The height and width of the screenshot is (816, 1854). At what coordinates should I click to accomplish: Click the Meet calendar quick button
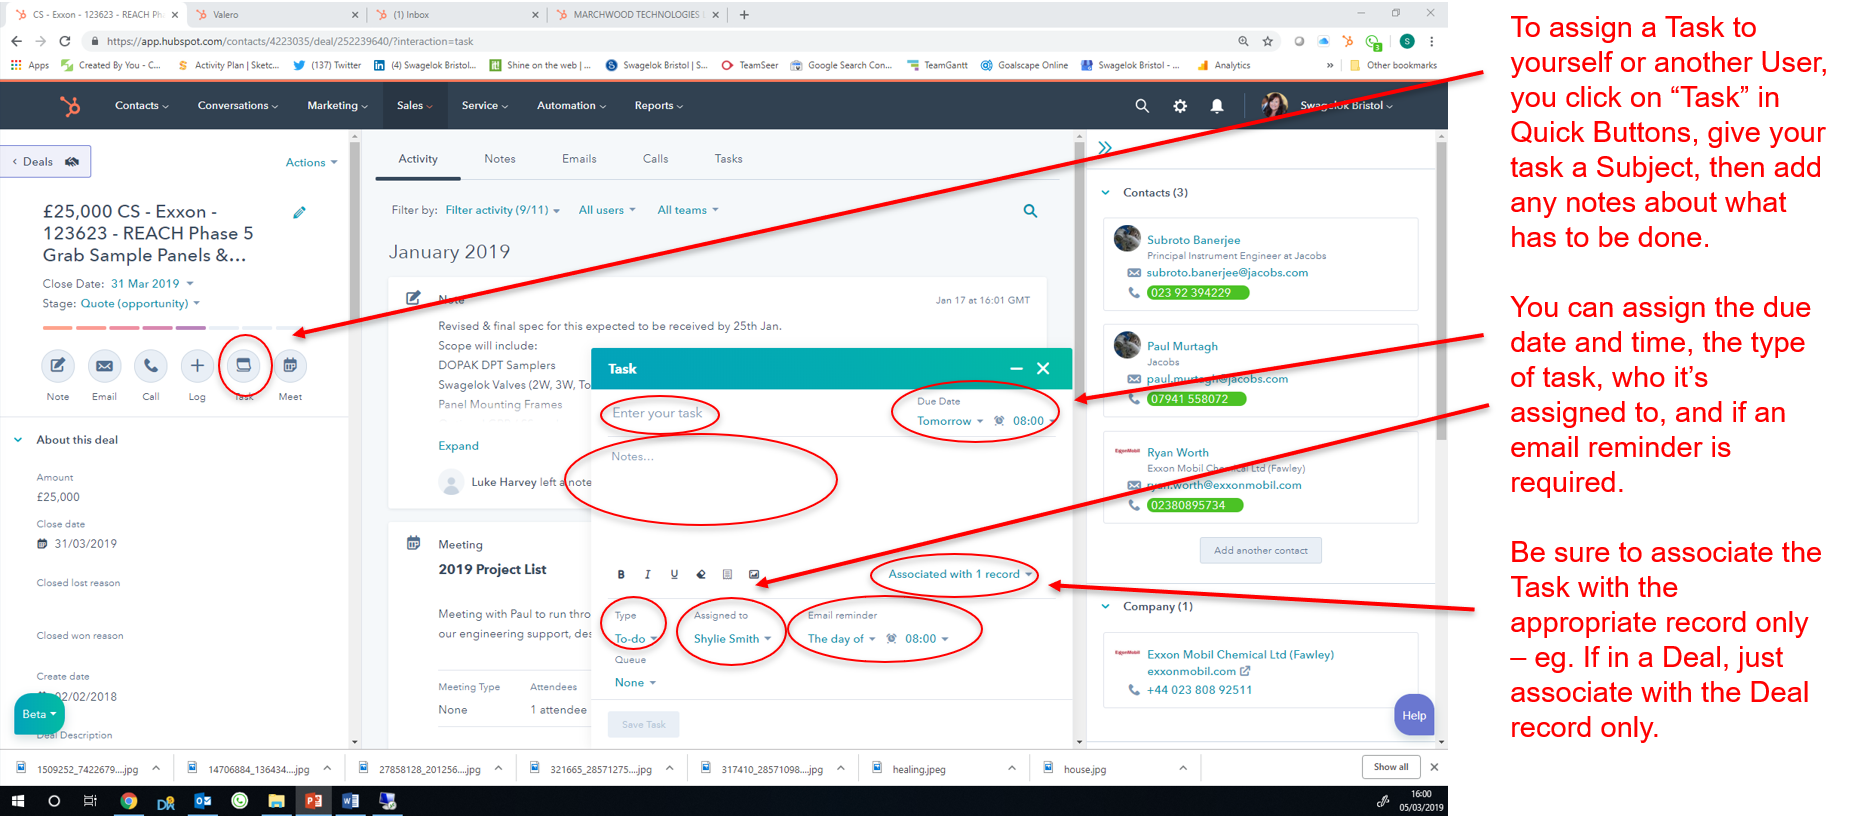290,366
